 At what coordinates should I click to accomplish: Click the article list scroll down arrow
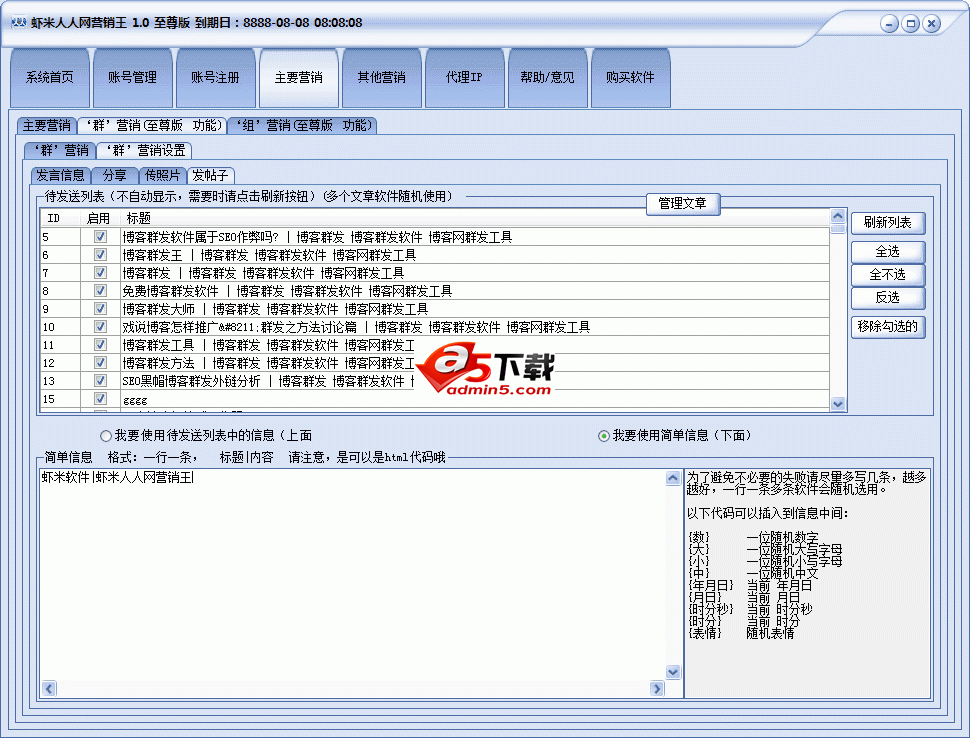coord(838,404)
